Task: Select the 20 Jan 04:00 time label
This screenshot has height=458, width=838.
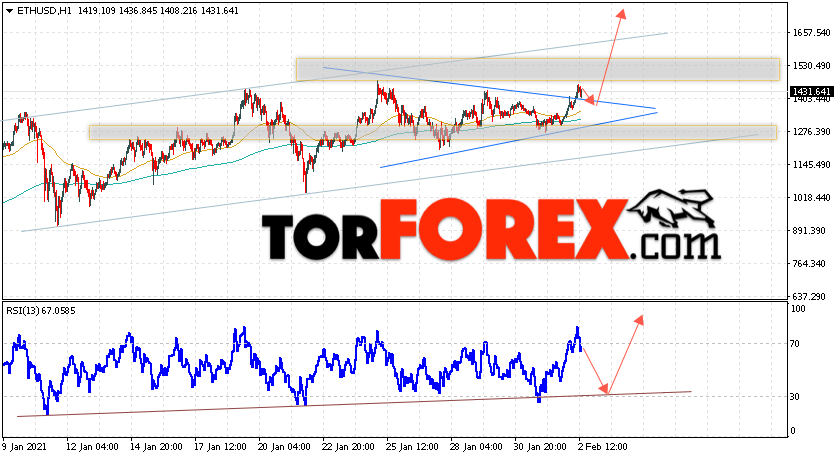Action: pyautogui.click(x=284, y=447)
